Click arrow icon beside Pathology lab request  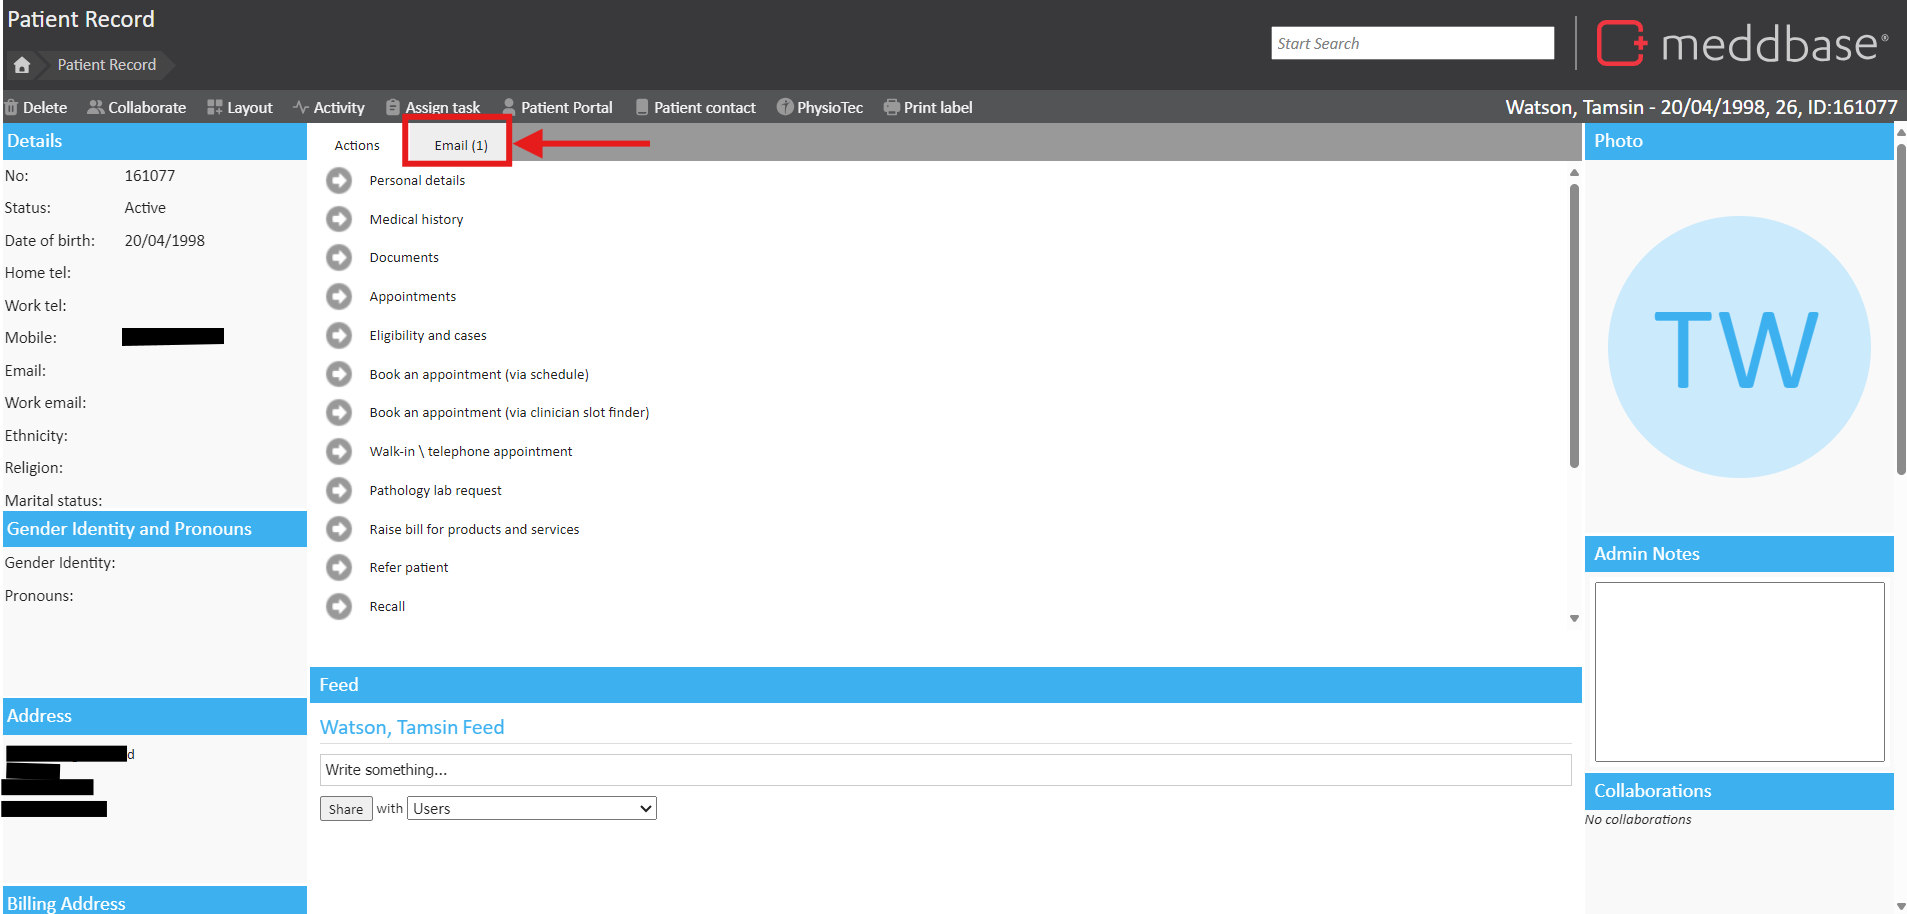click(339, 490)
